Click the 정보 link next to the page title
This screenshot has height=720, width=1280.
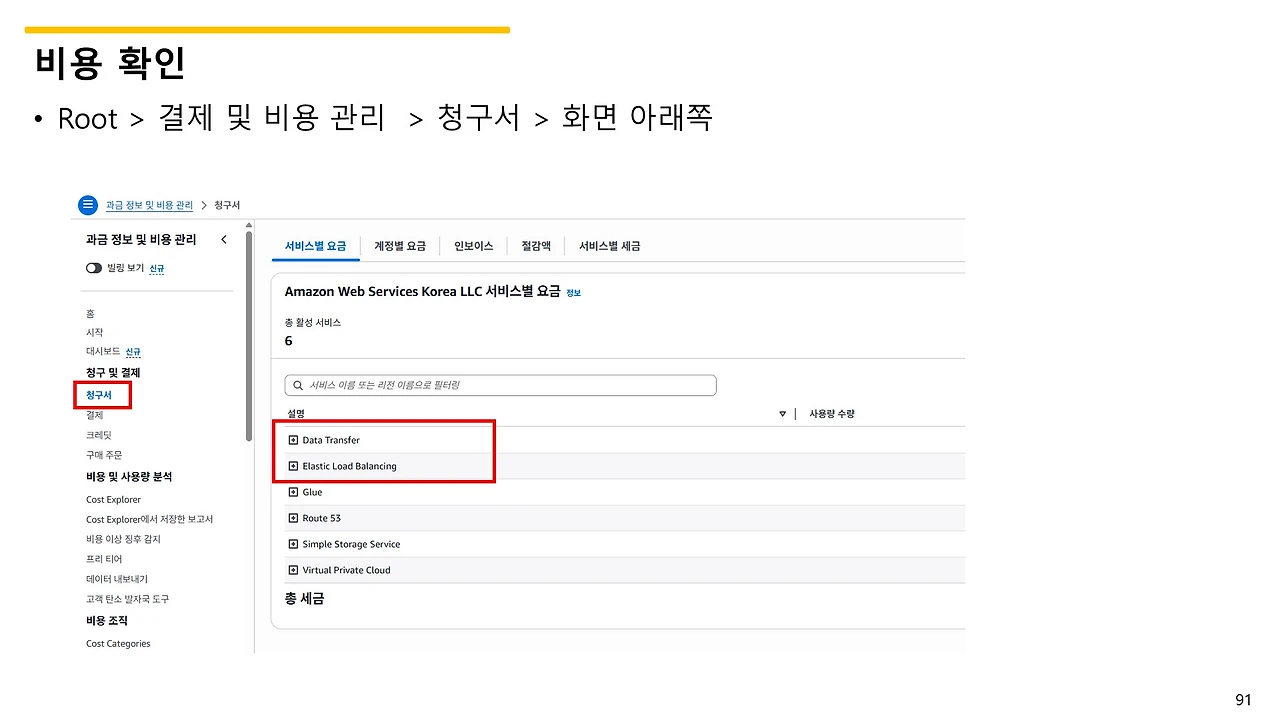pyautogui.click(x=573, y=292)
